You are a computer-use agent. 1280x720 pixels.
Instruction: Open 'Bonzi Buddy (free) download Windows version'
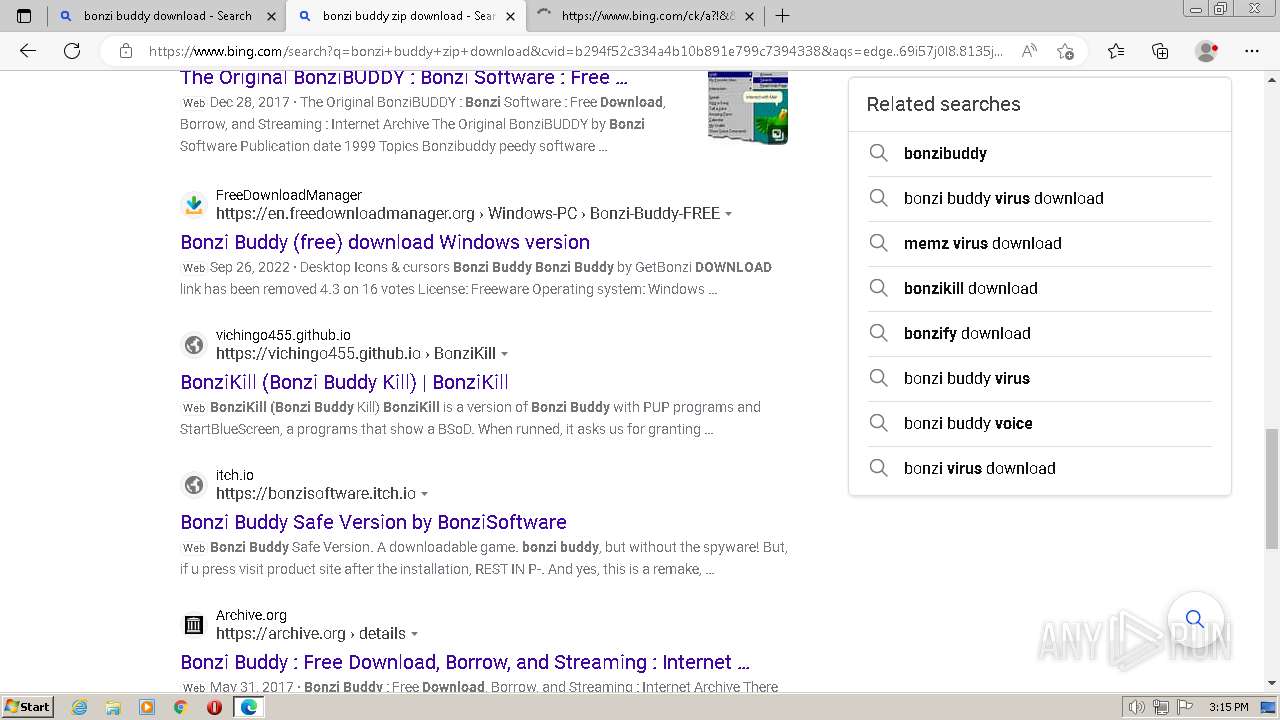(385, 242)
